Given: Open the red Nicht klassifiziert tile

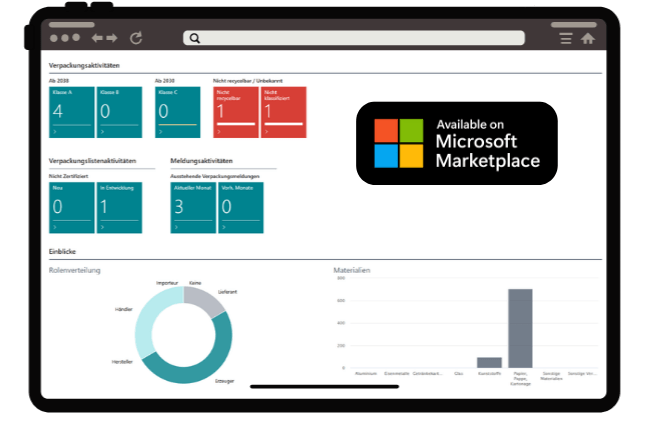Looking at the screenshot, I should pyautogui.click(x=283, y=112).
